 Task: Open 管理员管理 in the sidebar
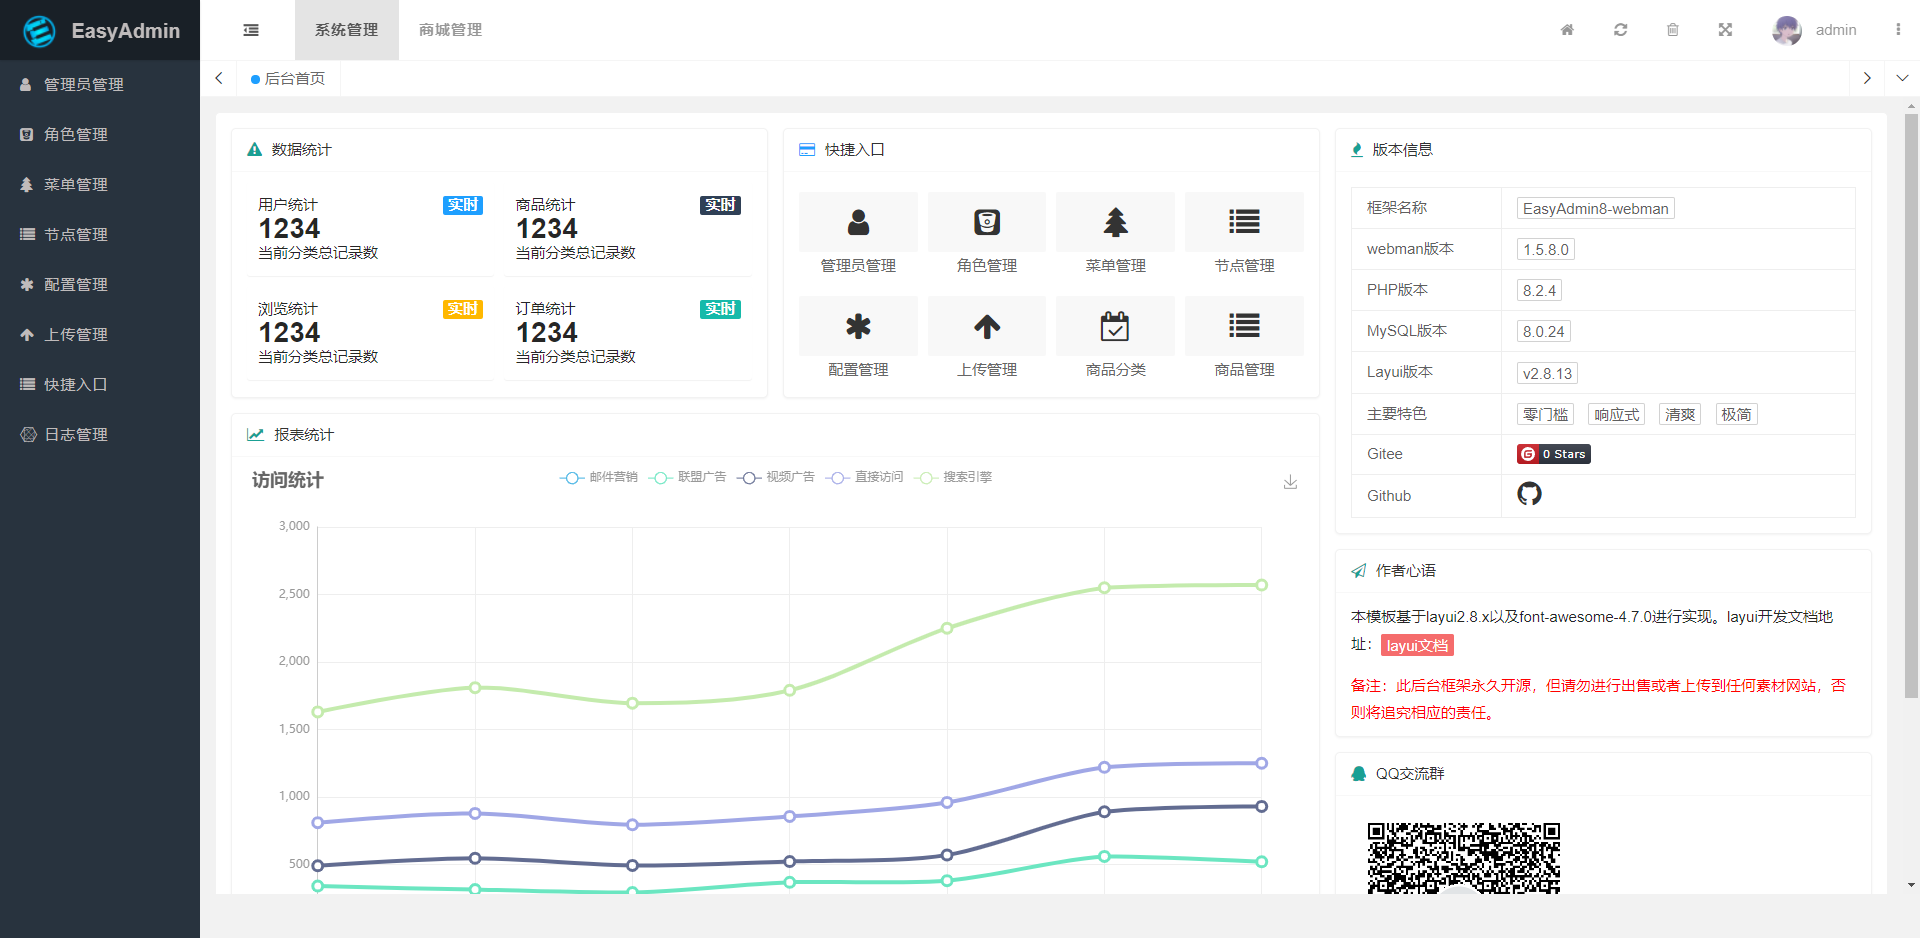(100, 85)
